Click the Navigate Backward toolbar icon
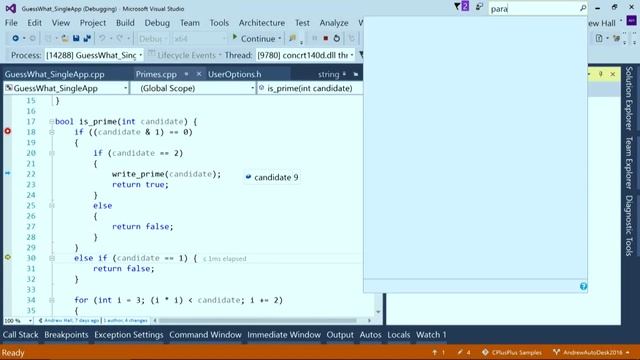The width and height of the screenshot is (640, 360). 15,38
